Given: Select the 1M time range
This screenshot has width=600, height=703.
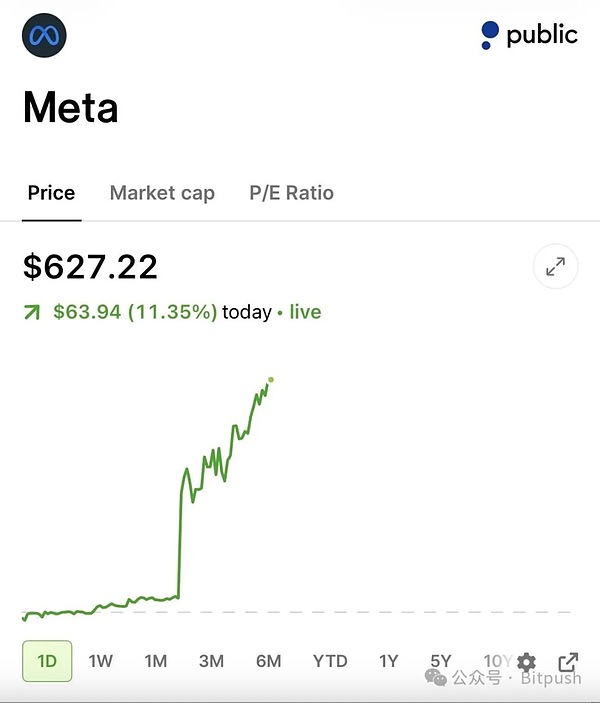Looking at the screenshot, I should [156, 661].
